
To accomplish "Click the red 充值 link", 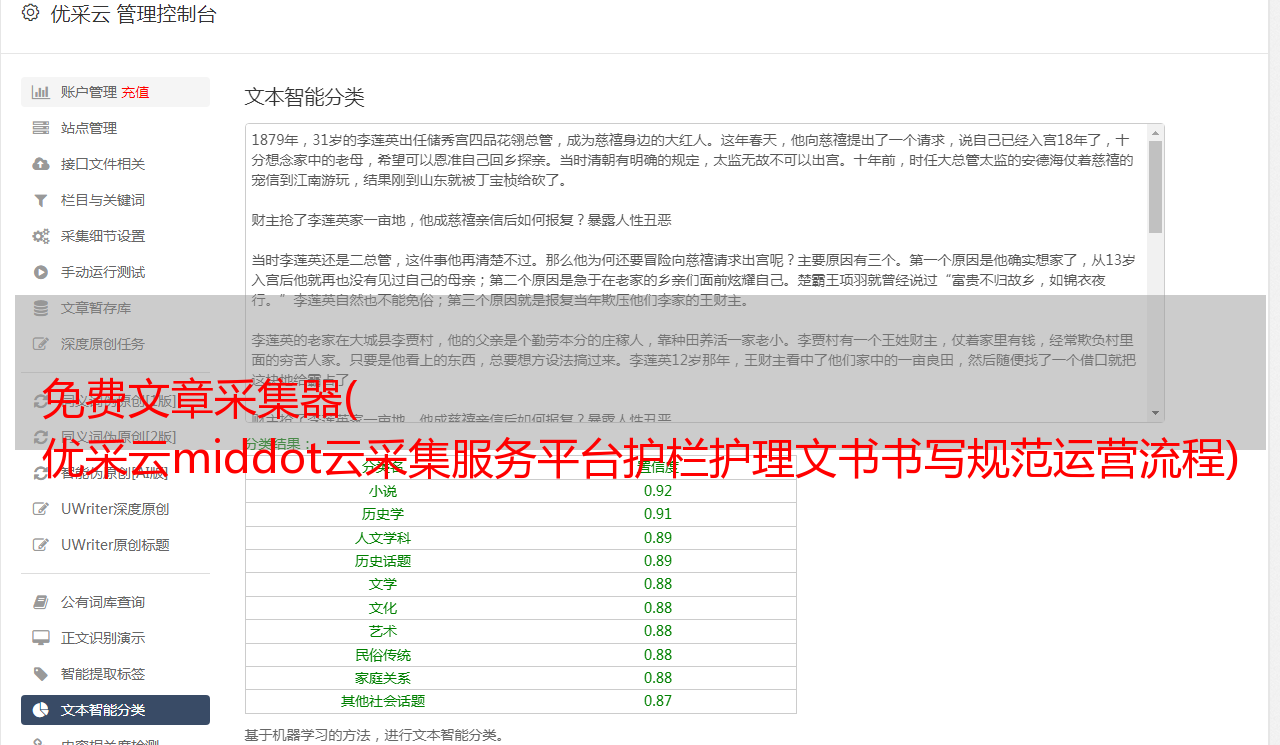I will (135, 92).
